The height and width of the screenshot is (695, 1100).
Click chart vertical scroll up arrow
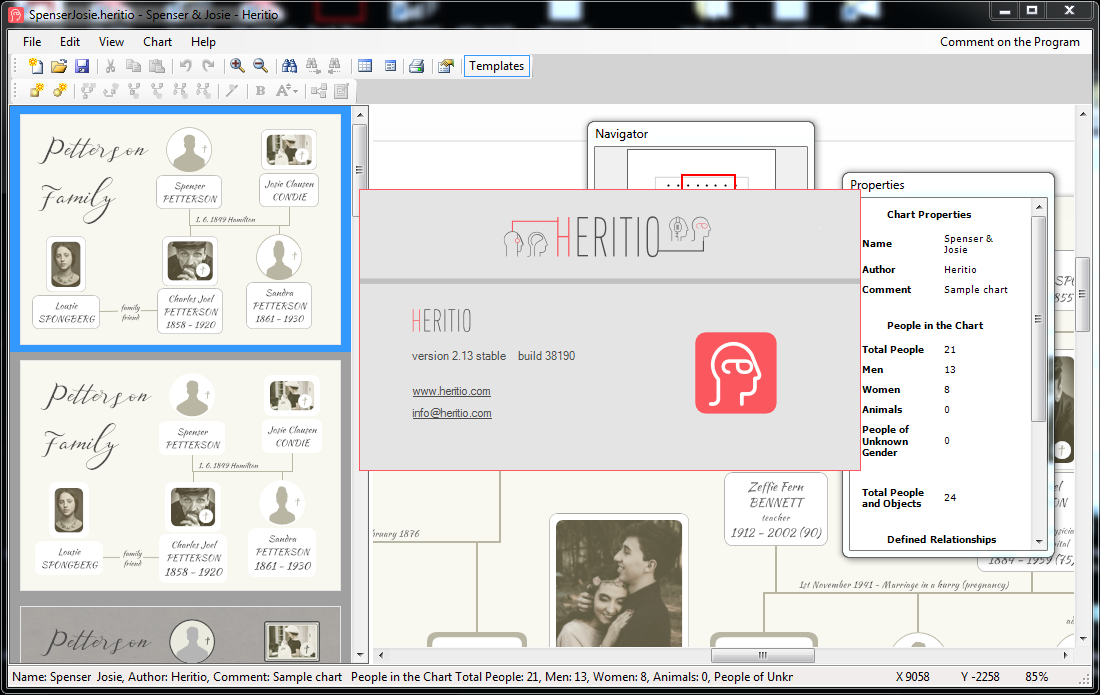(x=1082, y=114)
